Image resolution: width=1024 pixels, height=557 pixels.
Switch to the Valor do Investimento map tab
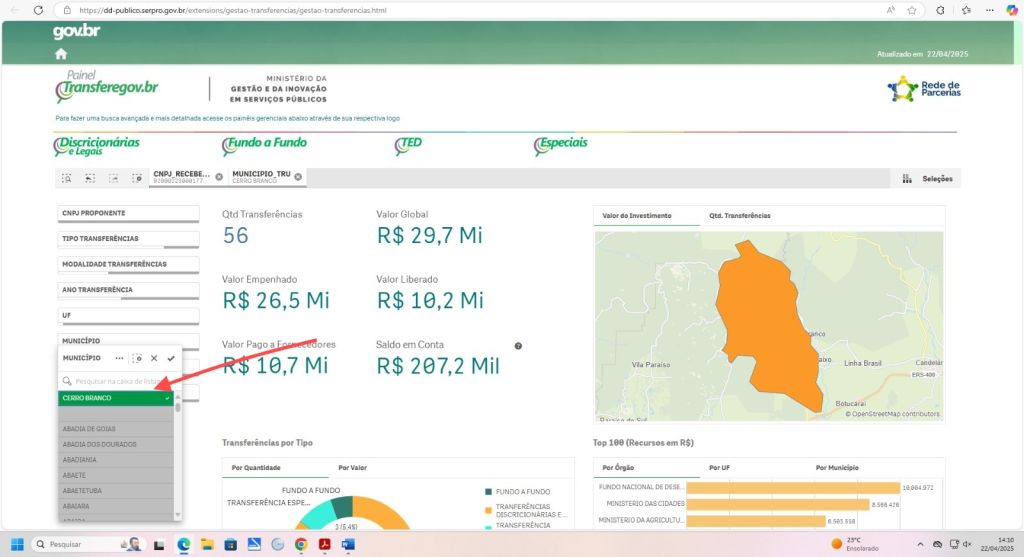point(637,215)
